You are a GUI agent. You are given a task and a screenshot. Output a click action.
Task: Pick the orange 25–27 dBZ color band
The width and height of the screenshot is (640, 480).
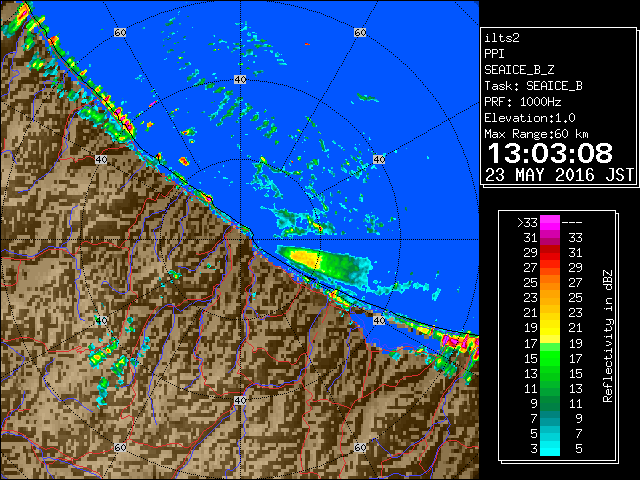550,283
